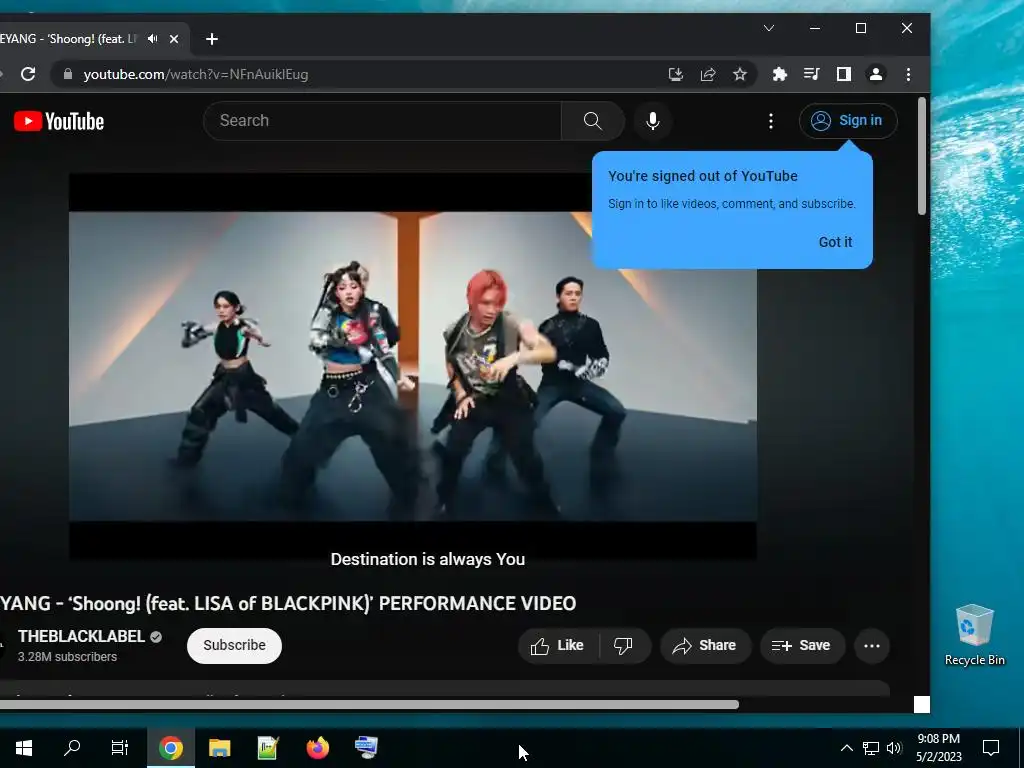Open Chrome extensions puzzle icon
The height and width of the screenshot is (768, 1024).
tap(780, 74)
